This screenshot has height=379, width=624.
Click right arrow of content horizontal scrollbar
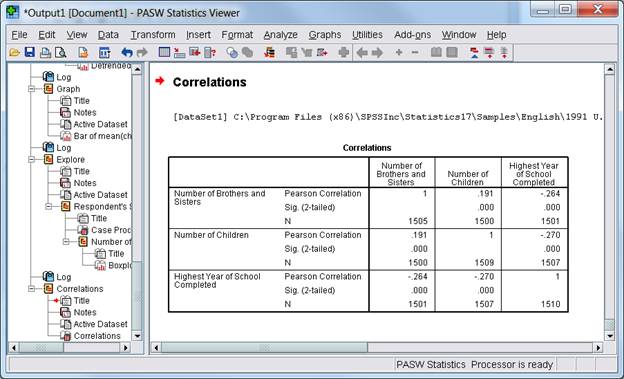pyautogui.click(x=598, y=348)
